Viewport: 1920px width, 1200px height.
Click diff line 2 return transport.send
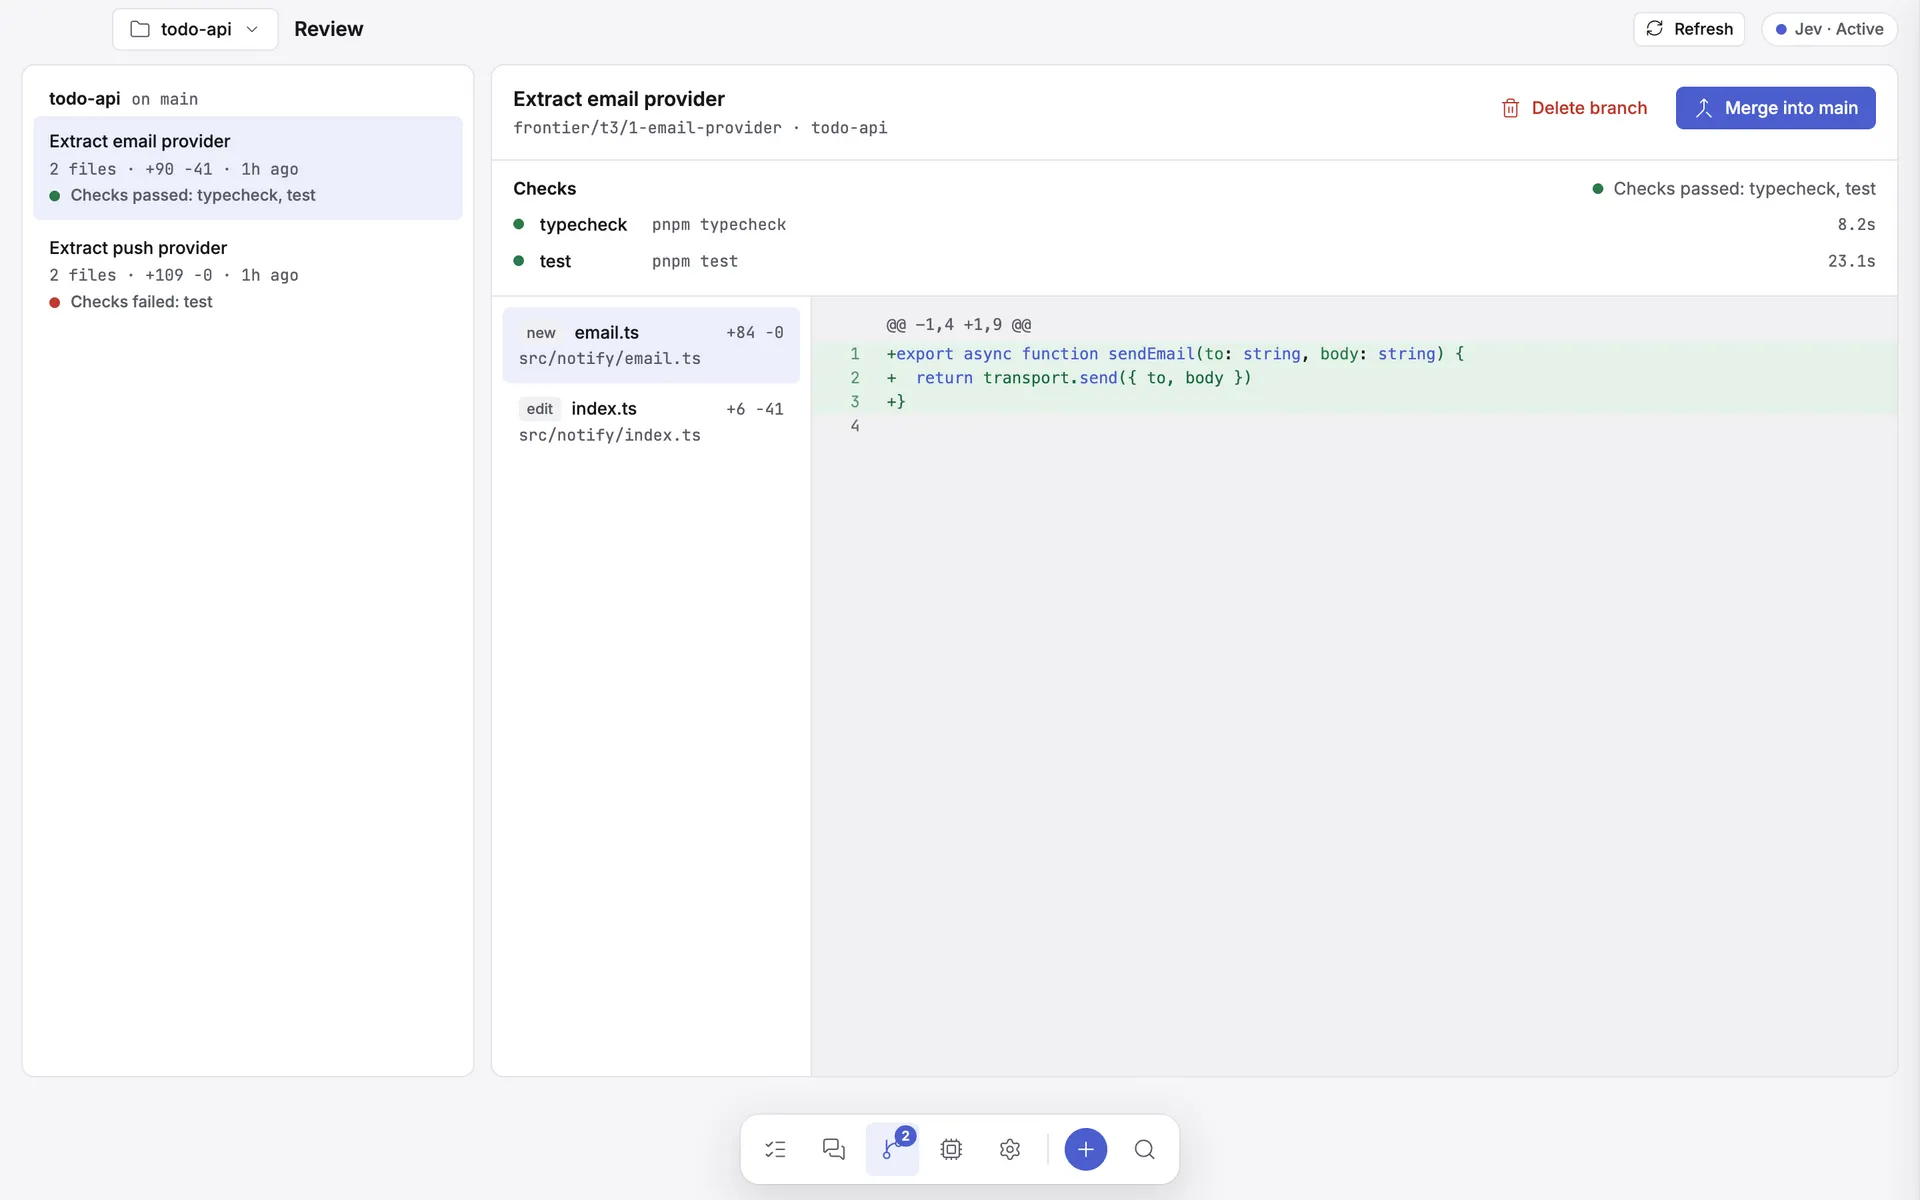tap(1354, 378)
